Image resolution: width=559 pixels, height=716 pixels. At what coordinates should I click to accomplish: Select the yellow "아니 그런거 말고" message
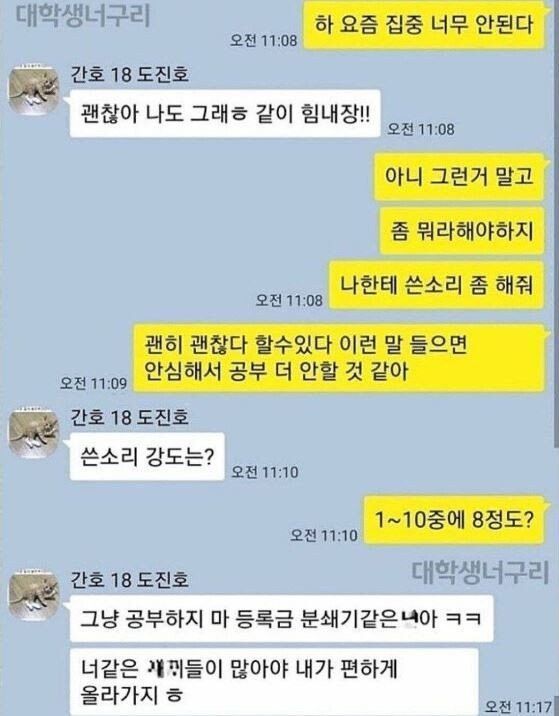(459, 176)
